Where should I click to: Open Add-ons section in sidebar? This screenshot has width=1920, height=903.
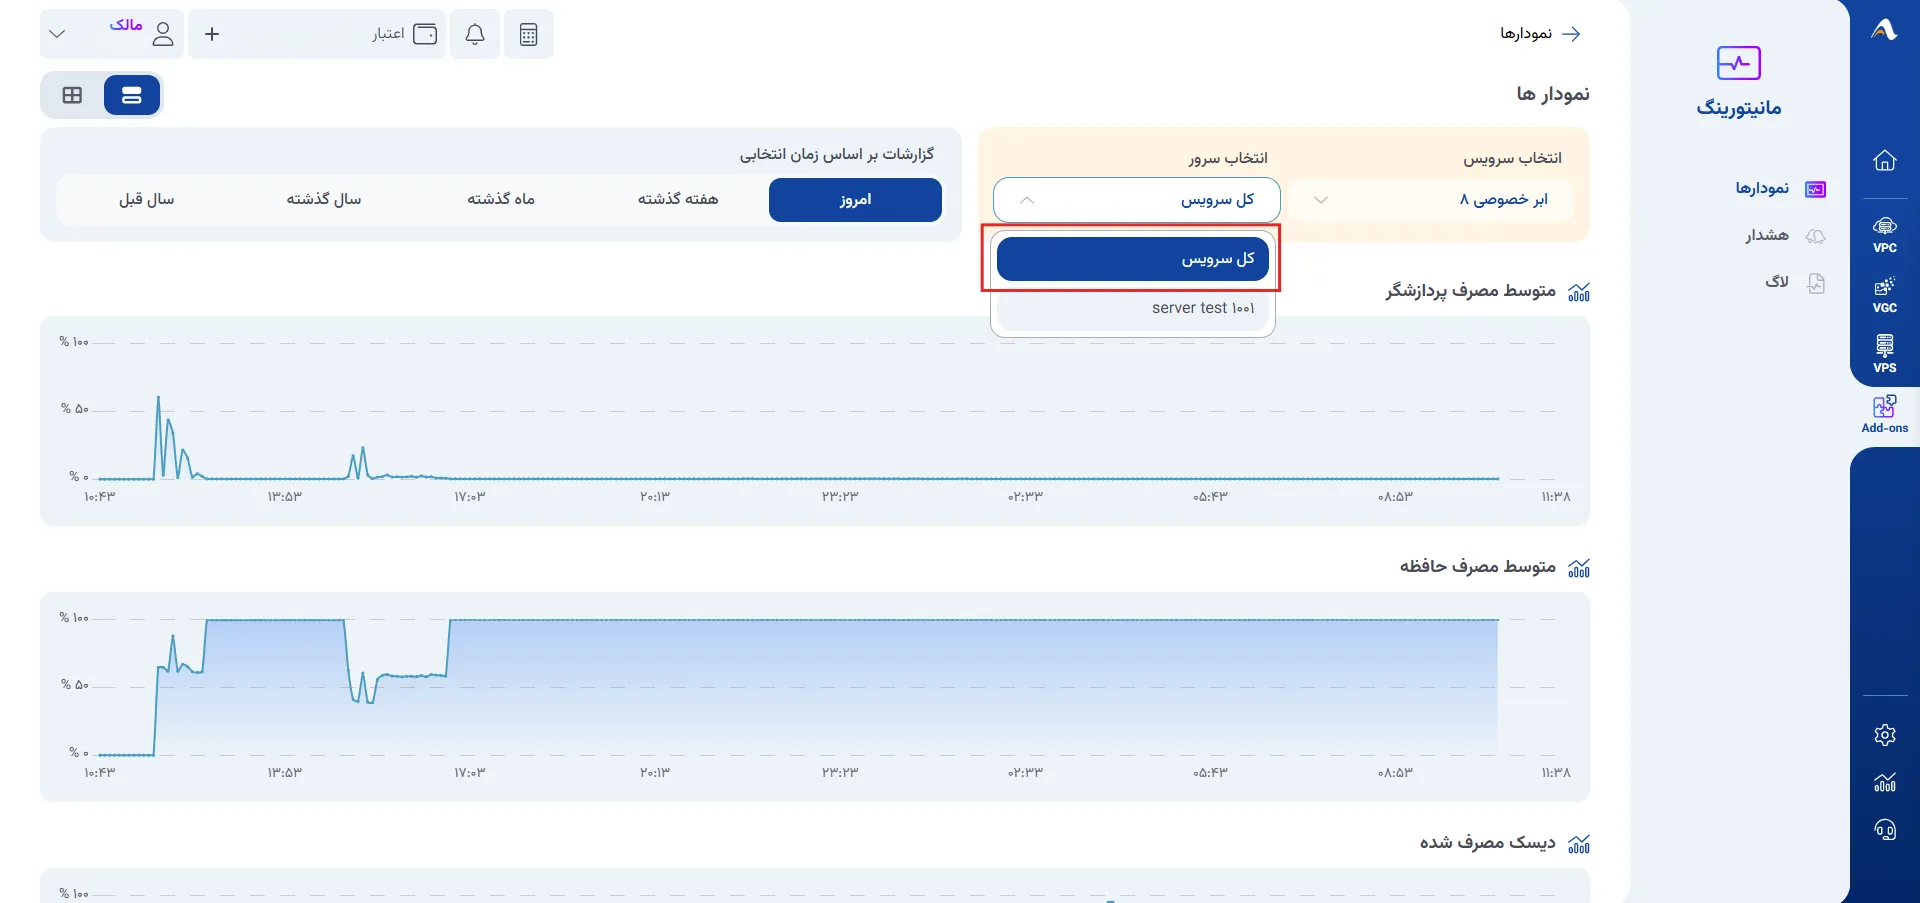click(1885, 414)
